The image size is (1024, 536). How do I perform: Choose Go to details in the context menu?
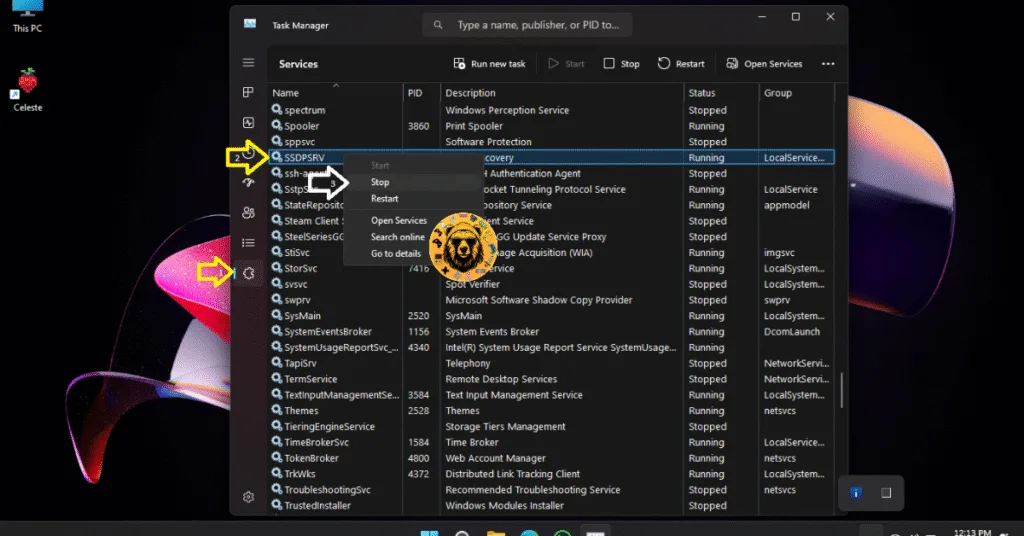(413, 253)
